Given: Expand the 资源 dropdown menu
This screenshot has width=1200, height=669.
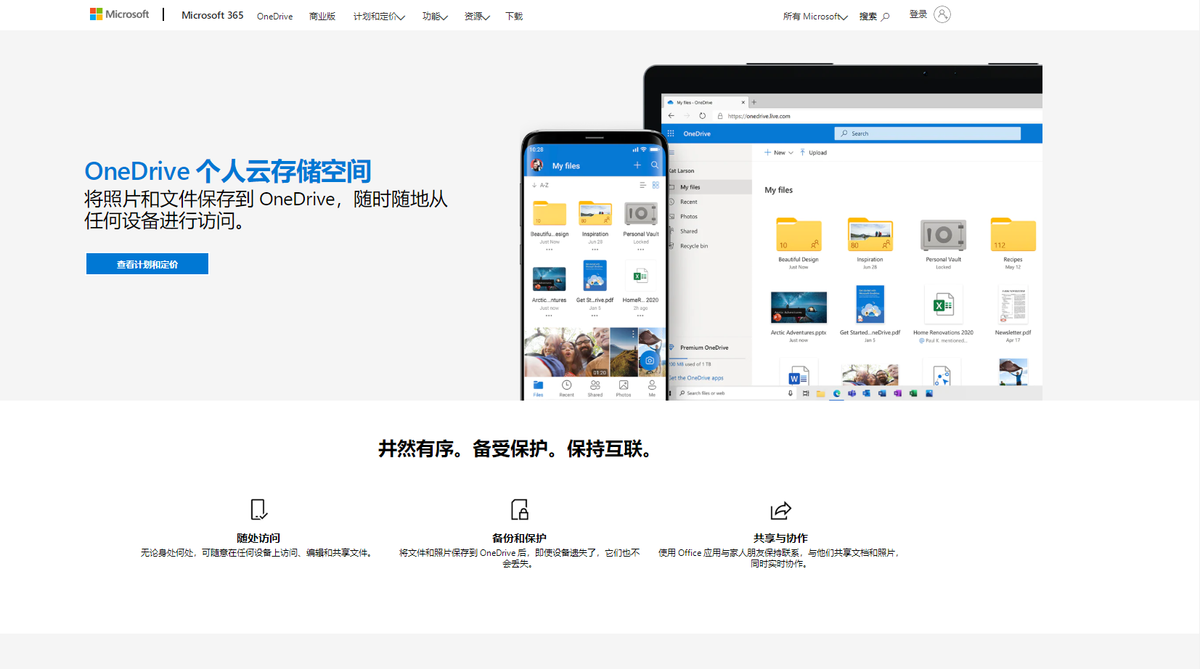Looking at the screenshot, I should click(477, 17).
